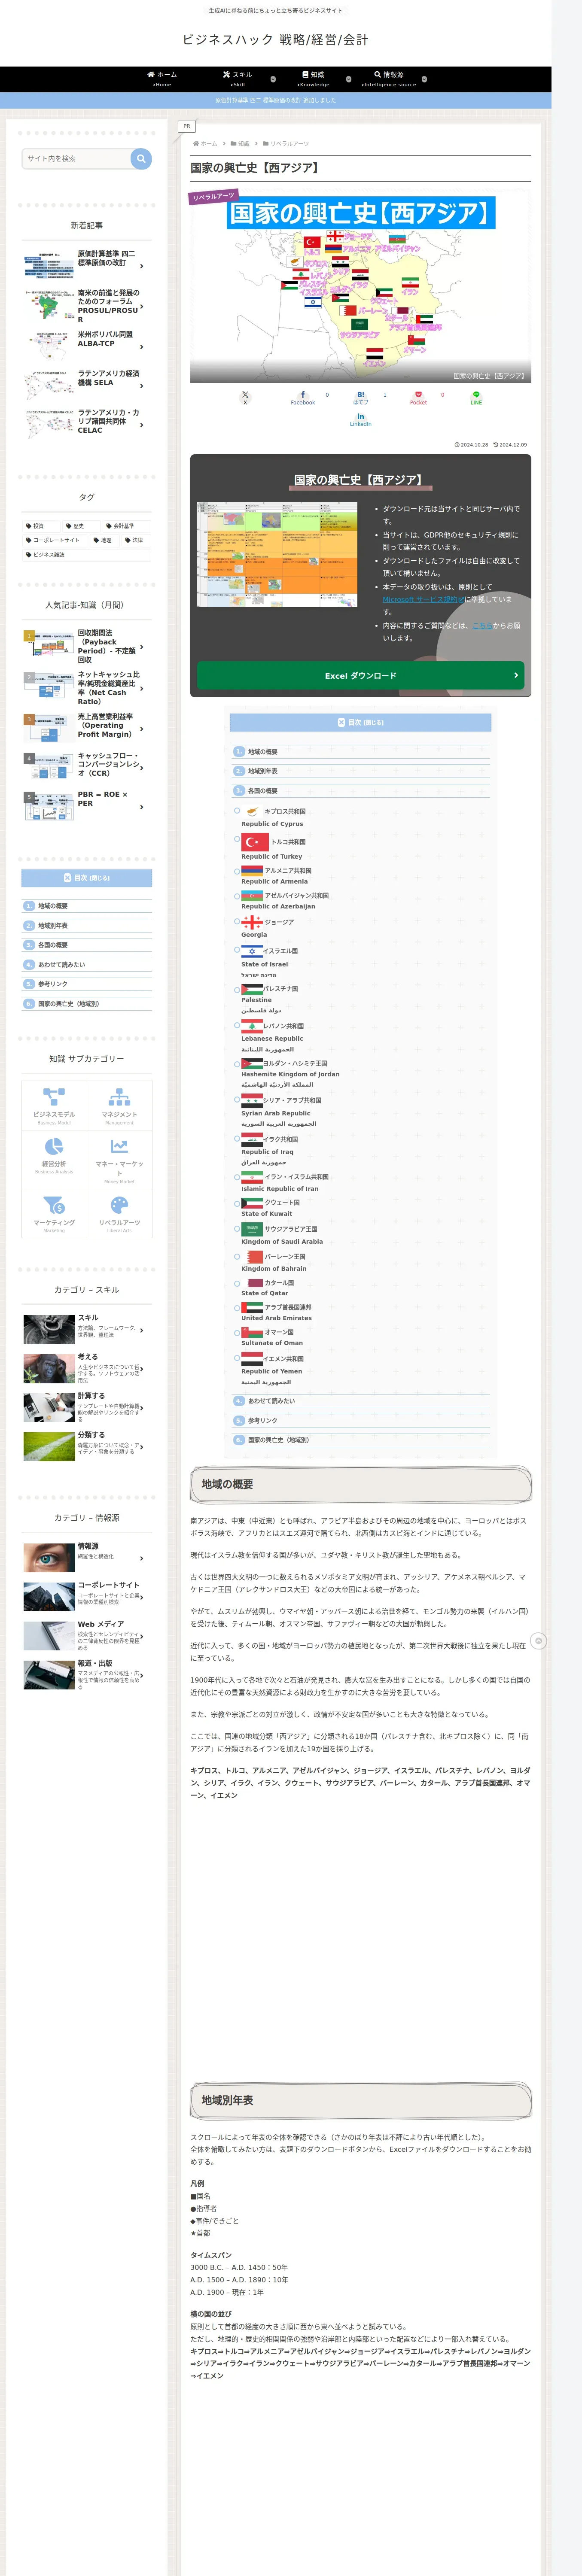Collapse the sidebar 目次 table of contents
582x2576 pixels.
(x=87, y=878)
